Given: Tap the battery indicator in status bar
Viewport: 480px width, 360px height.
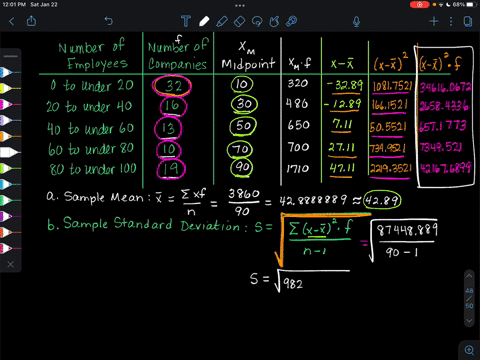Looking at the screenshot, I should (x=471, y=5).
